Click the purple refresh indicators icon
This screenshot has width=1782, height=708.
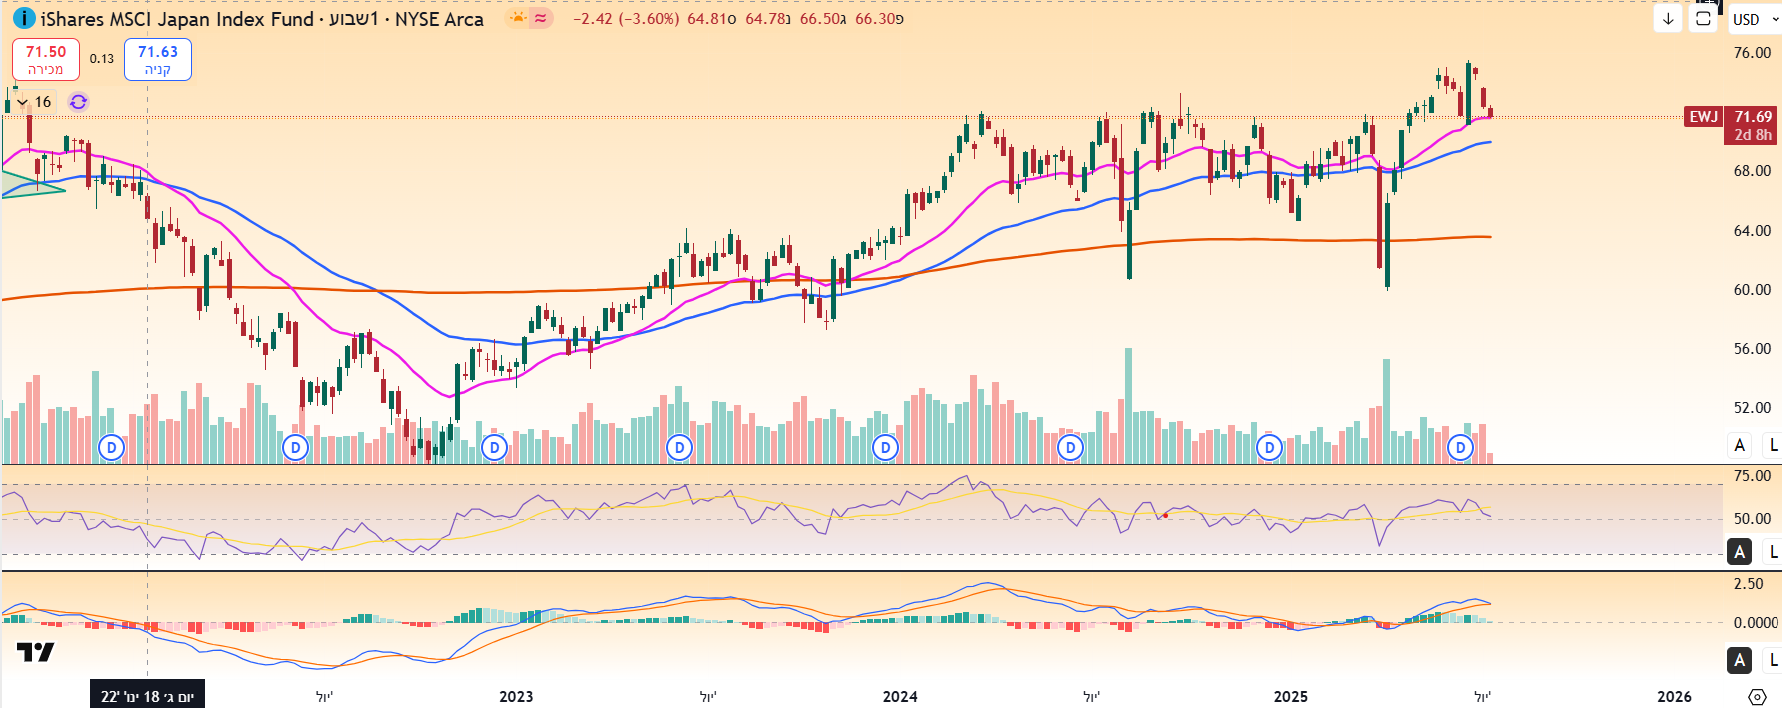click(78, 102)
